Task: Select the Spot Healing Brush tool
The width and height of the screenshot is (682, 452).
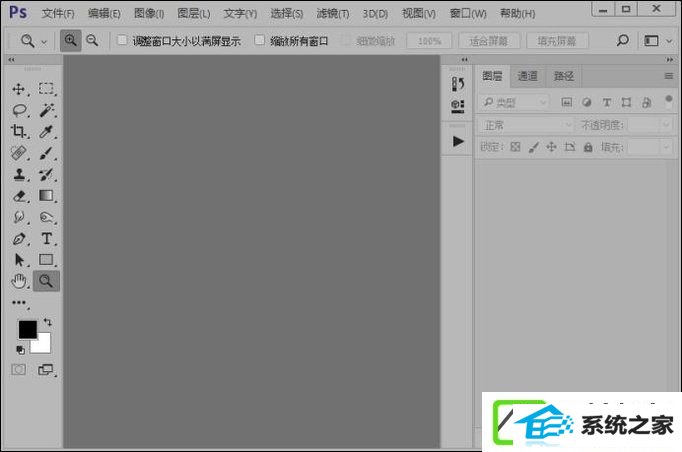Action: tap(19, 153)
